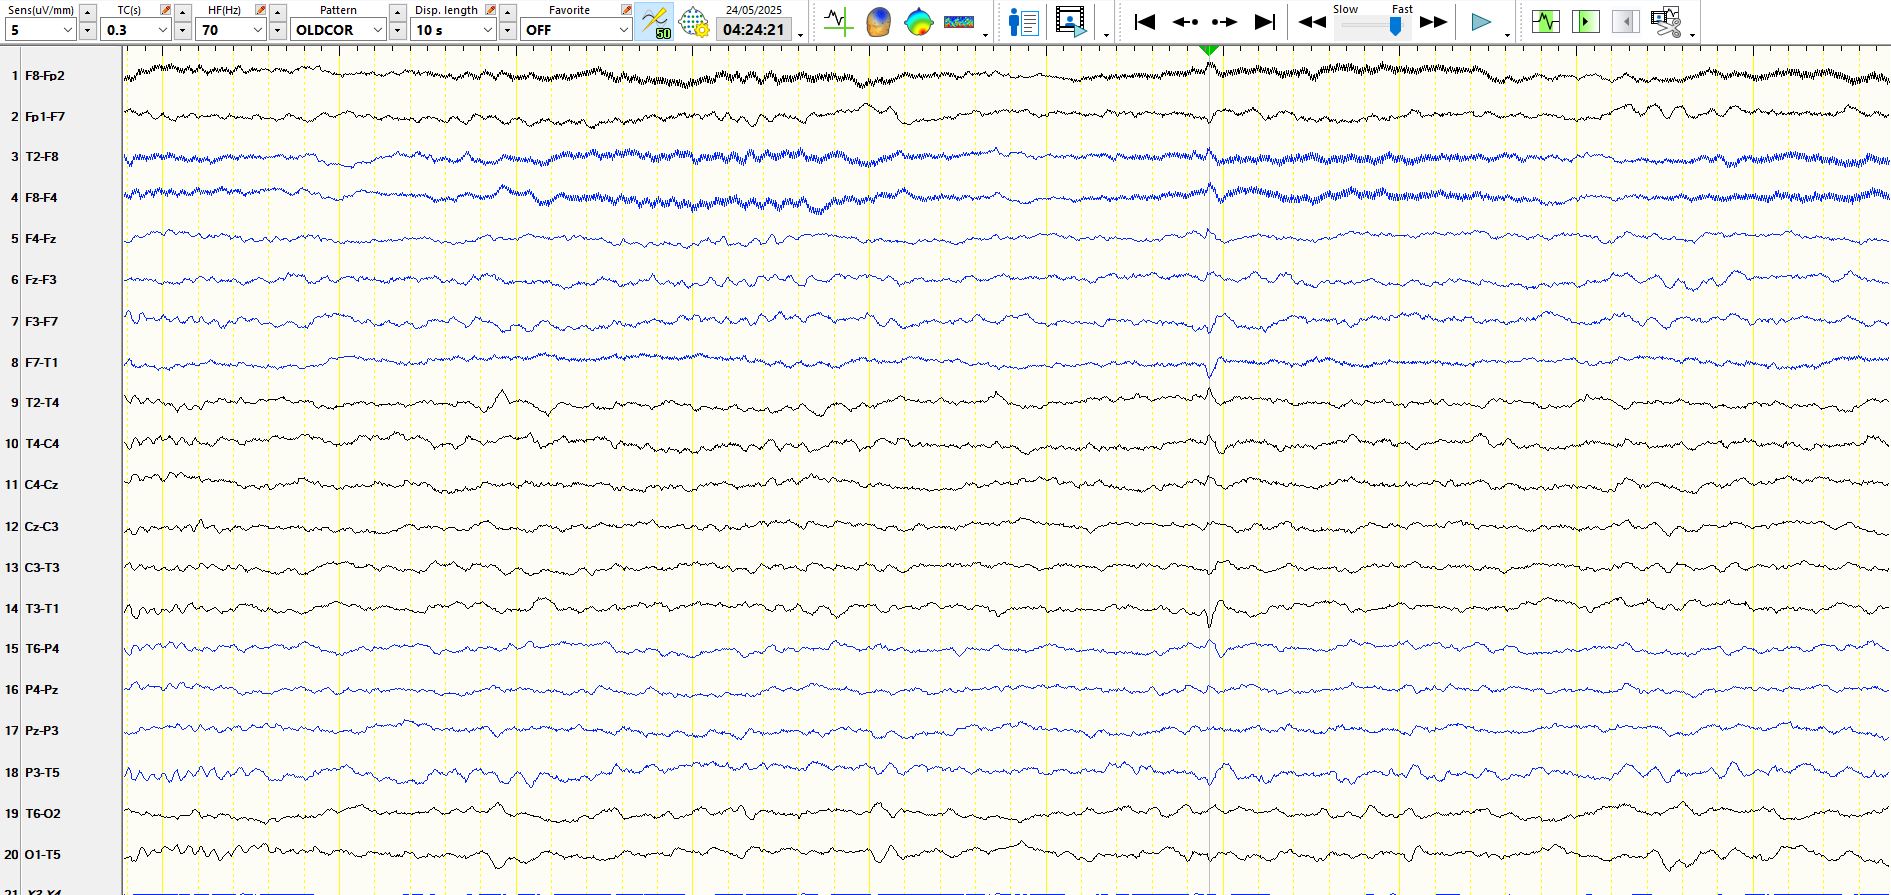
Task: Increase sensitivity with the Sens up arrow
Action: click(x=88, y=12)
